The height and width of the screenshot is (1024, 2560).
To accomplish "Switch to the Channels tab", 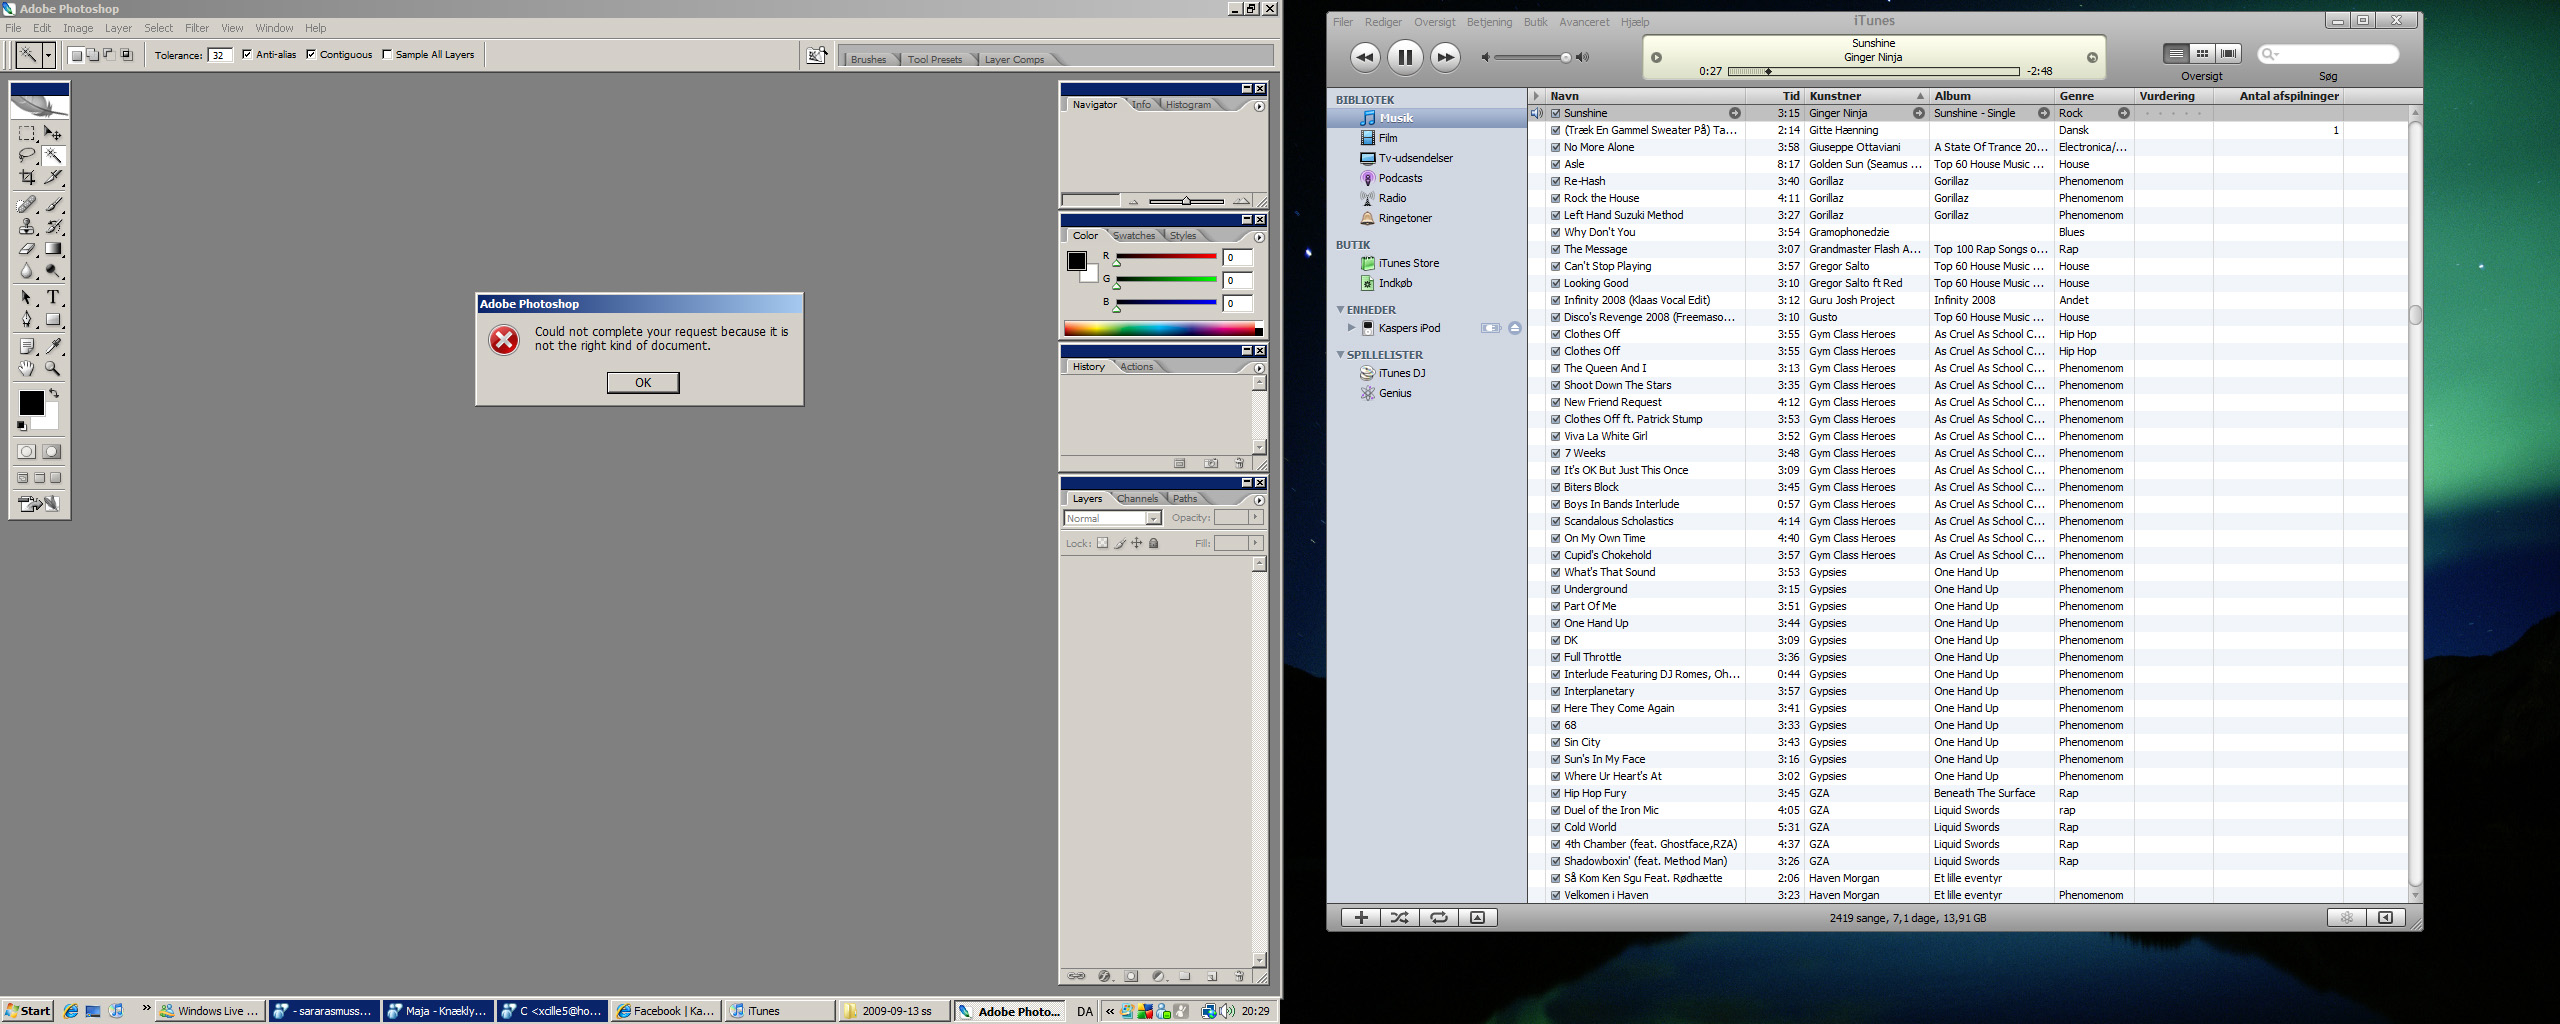I will click(x=1137, y=499).
